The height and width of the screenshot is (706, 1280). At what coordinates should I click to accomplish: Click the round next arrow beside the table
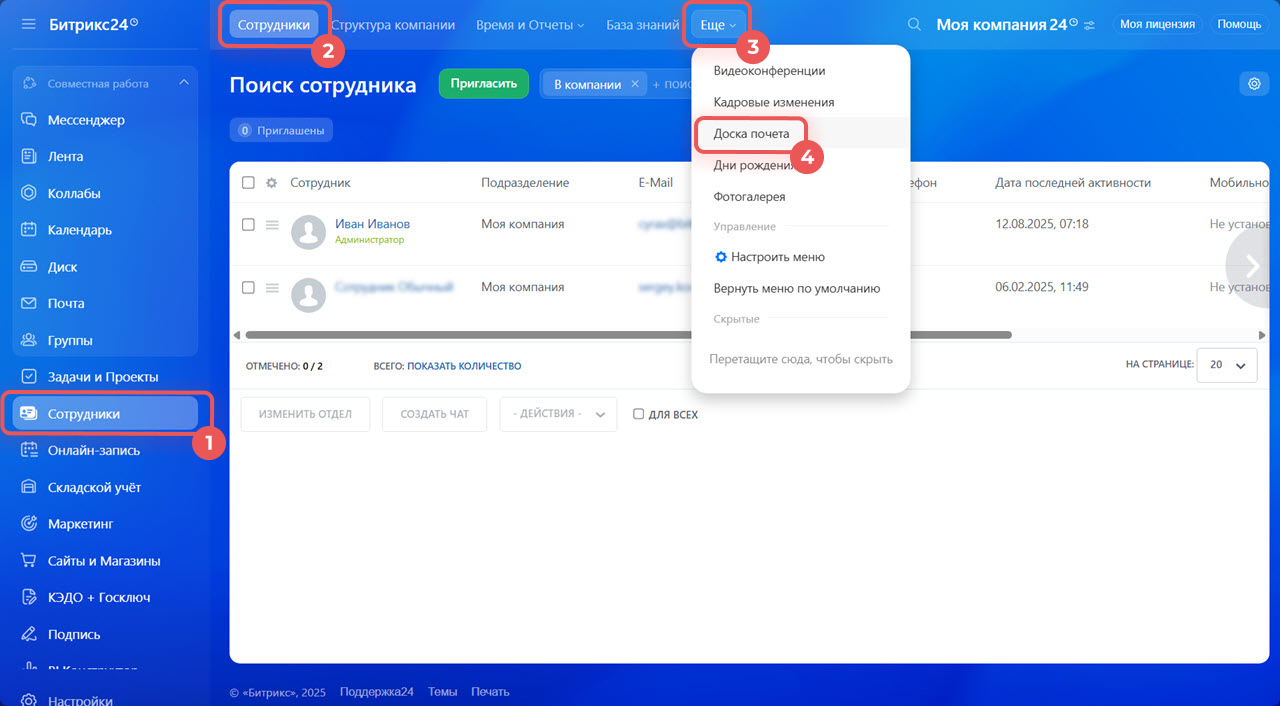(1251, 264)
